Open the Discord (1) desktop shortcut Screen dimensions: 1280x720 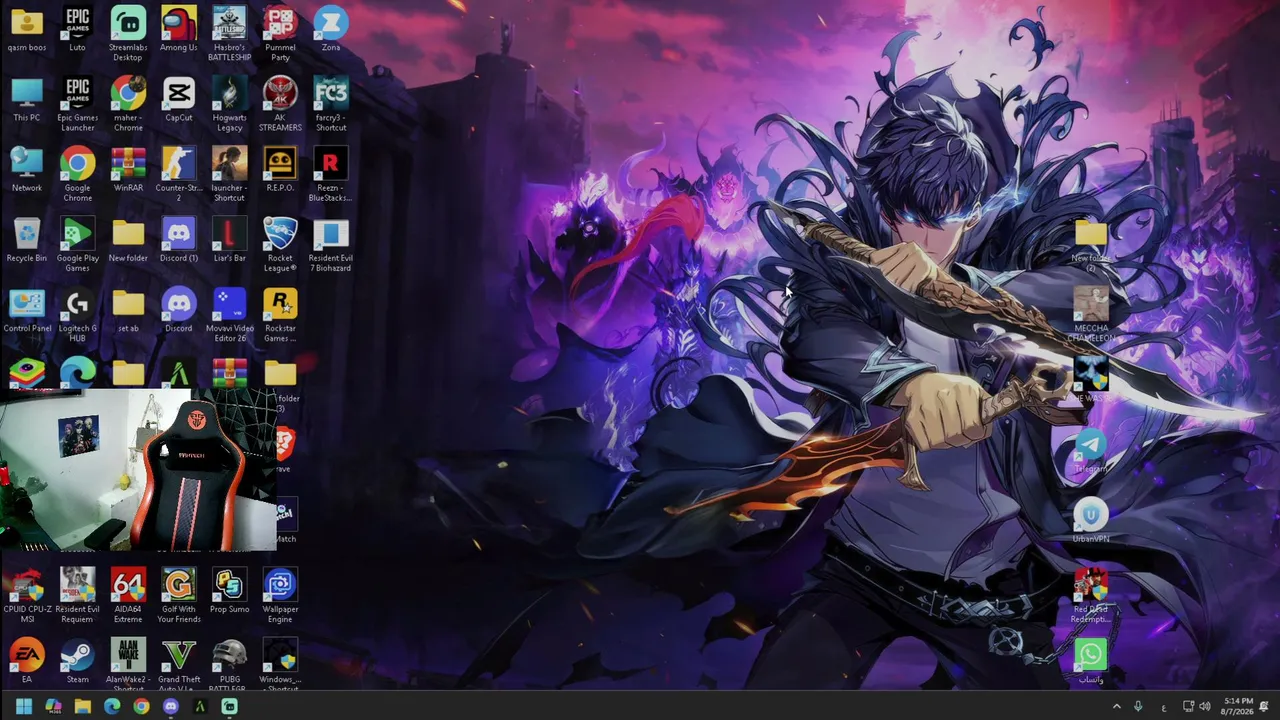tap(179, 240)
